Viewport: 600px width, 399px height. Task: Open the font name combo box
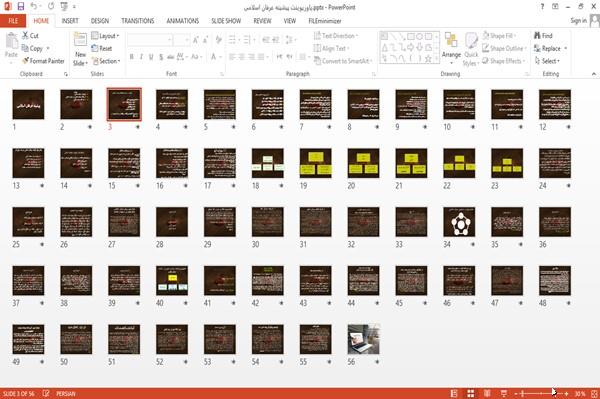tap(149, 40)
